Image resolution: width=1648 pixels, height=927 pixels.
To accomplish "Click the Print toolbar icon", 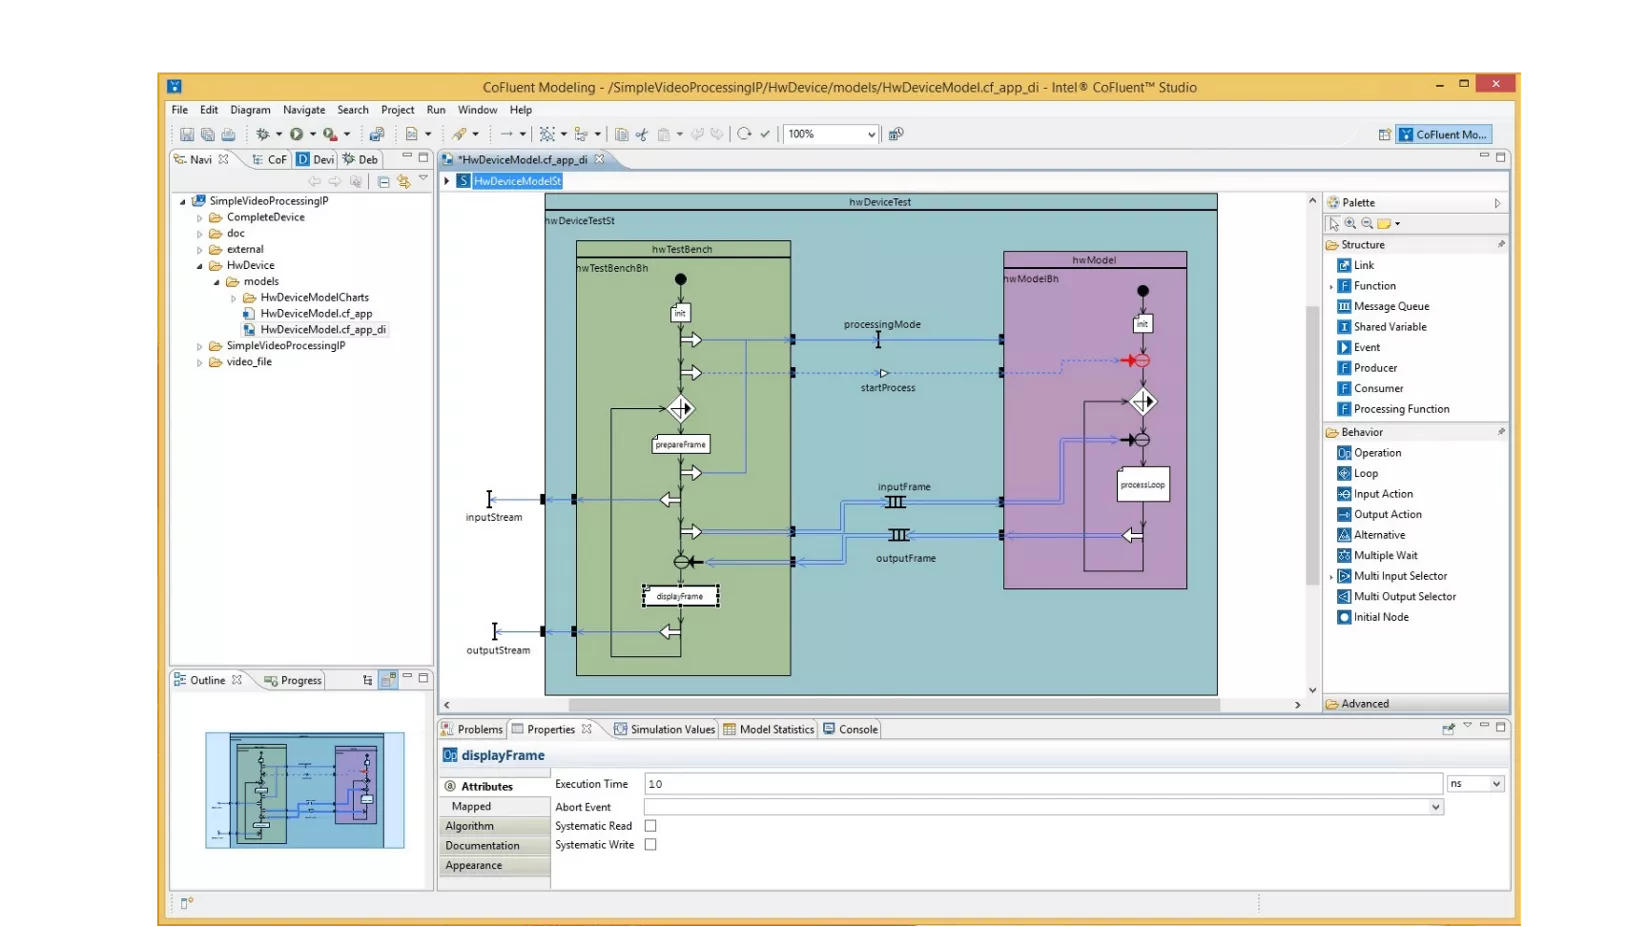I will 229,134.
